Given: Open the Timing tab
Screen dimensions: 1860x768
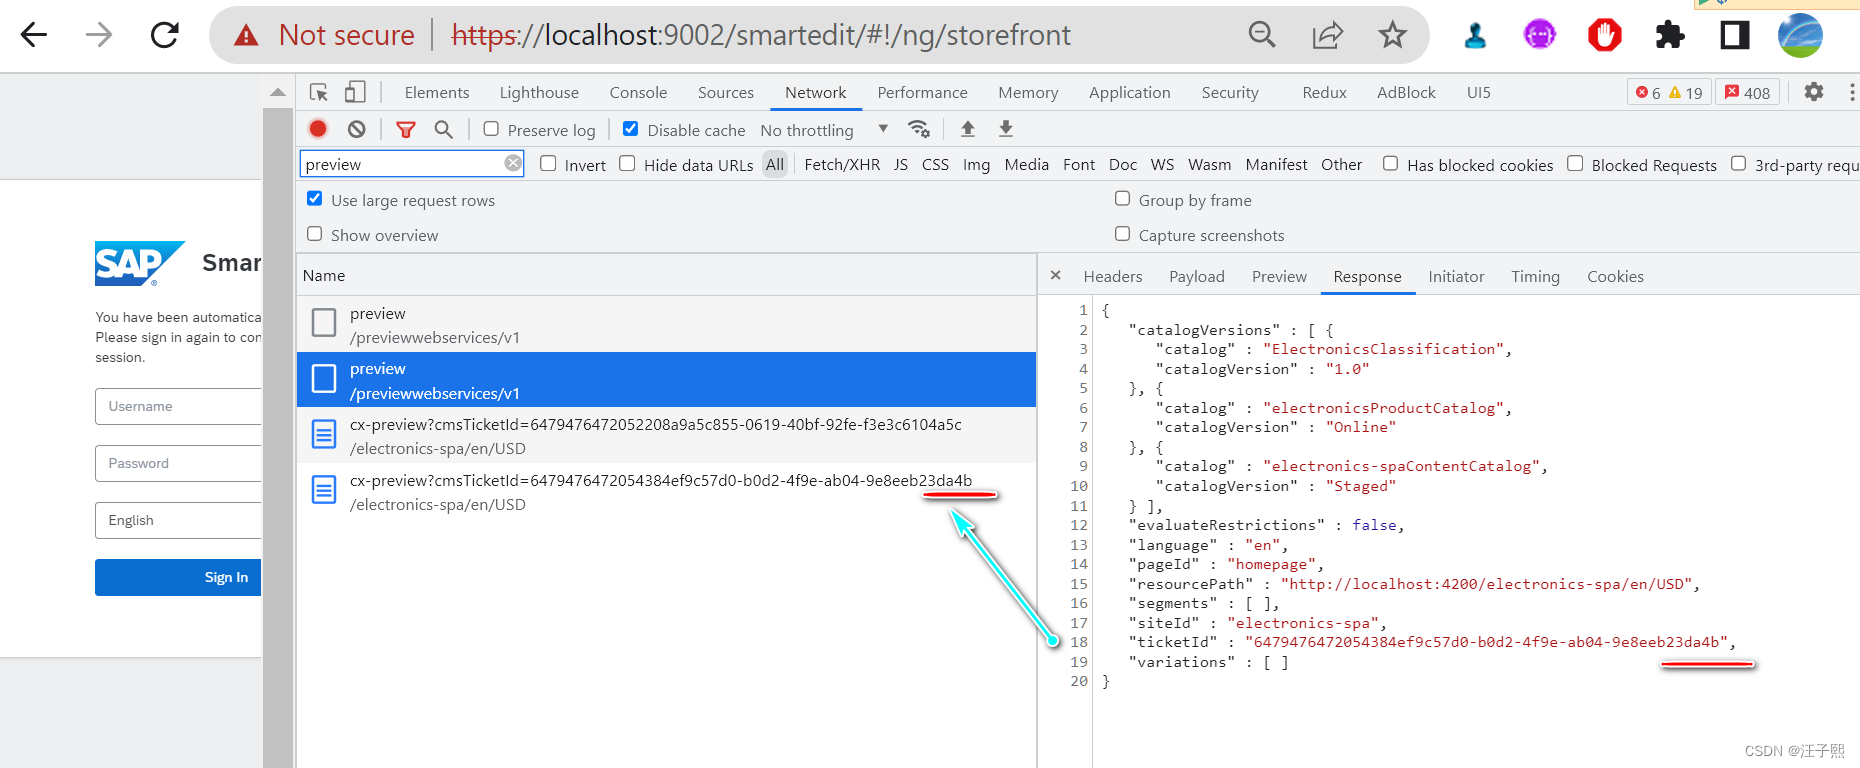Looking at the screenshot, I should click(1535, 276).
